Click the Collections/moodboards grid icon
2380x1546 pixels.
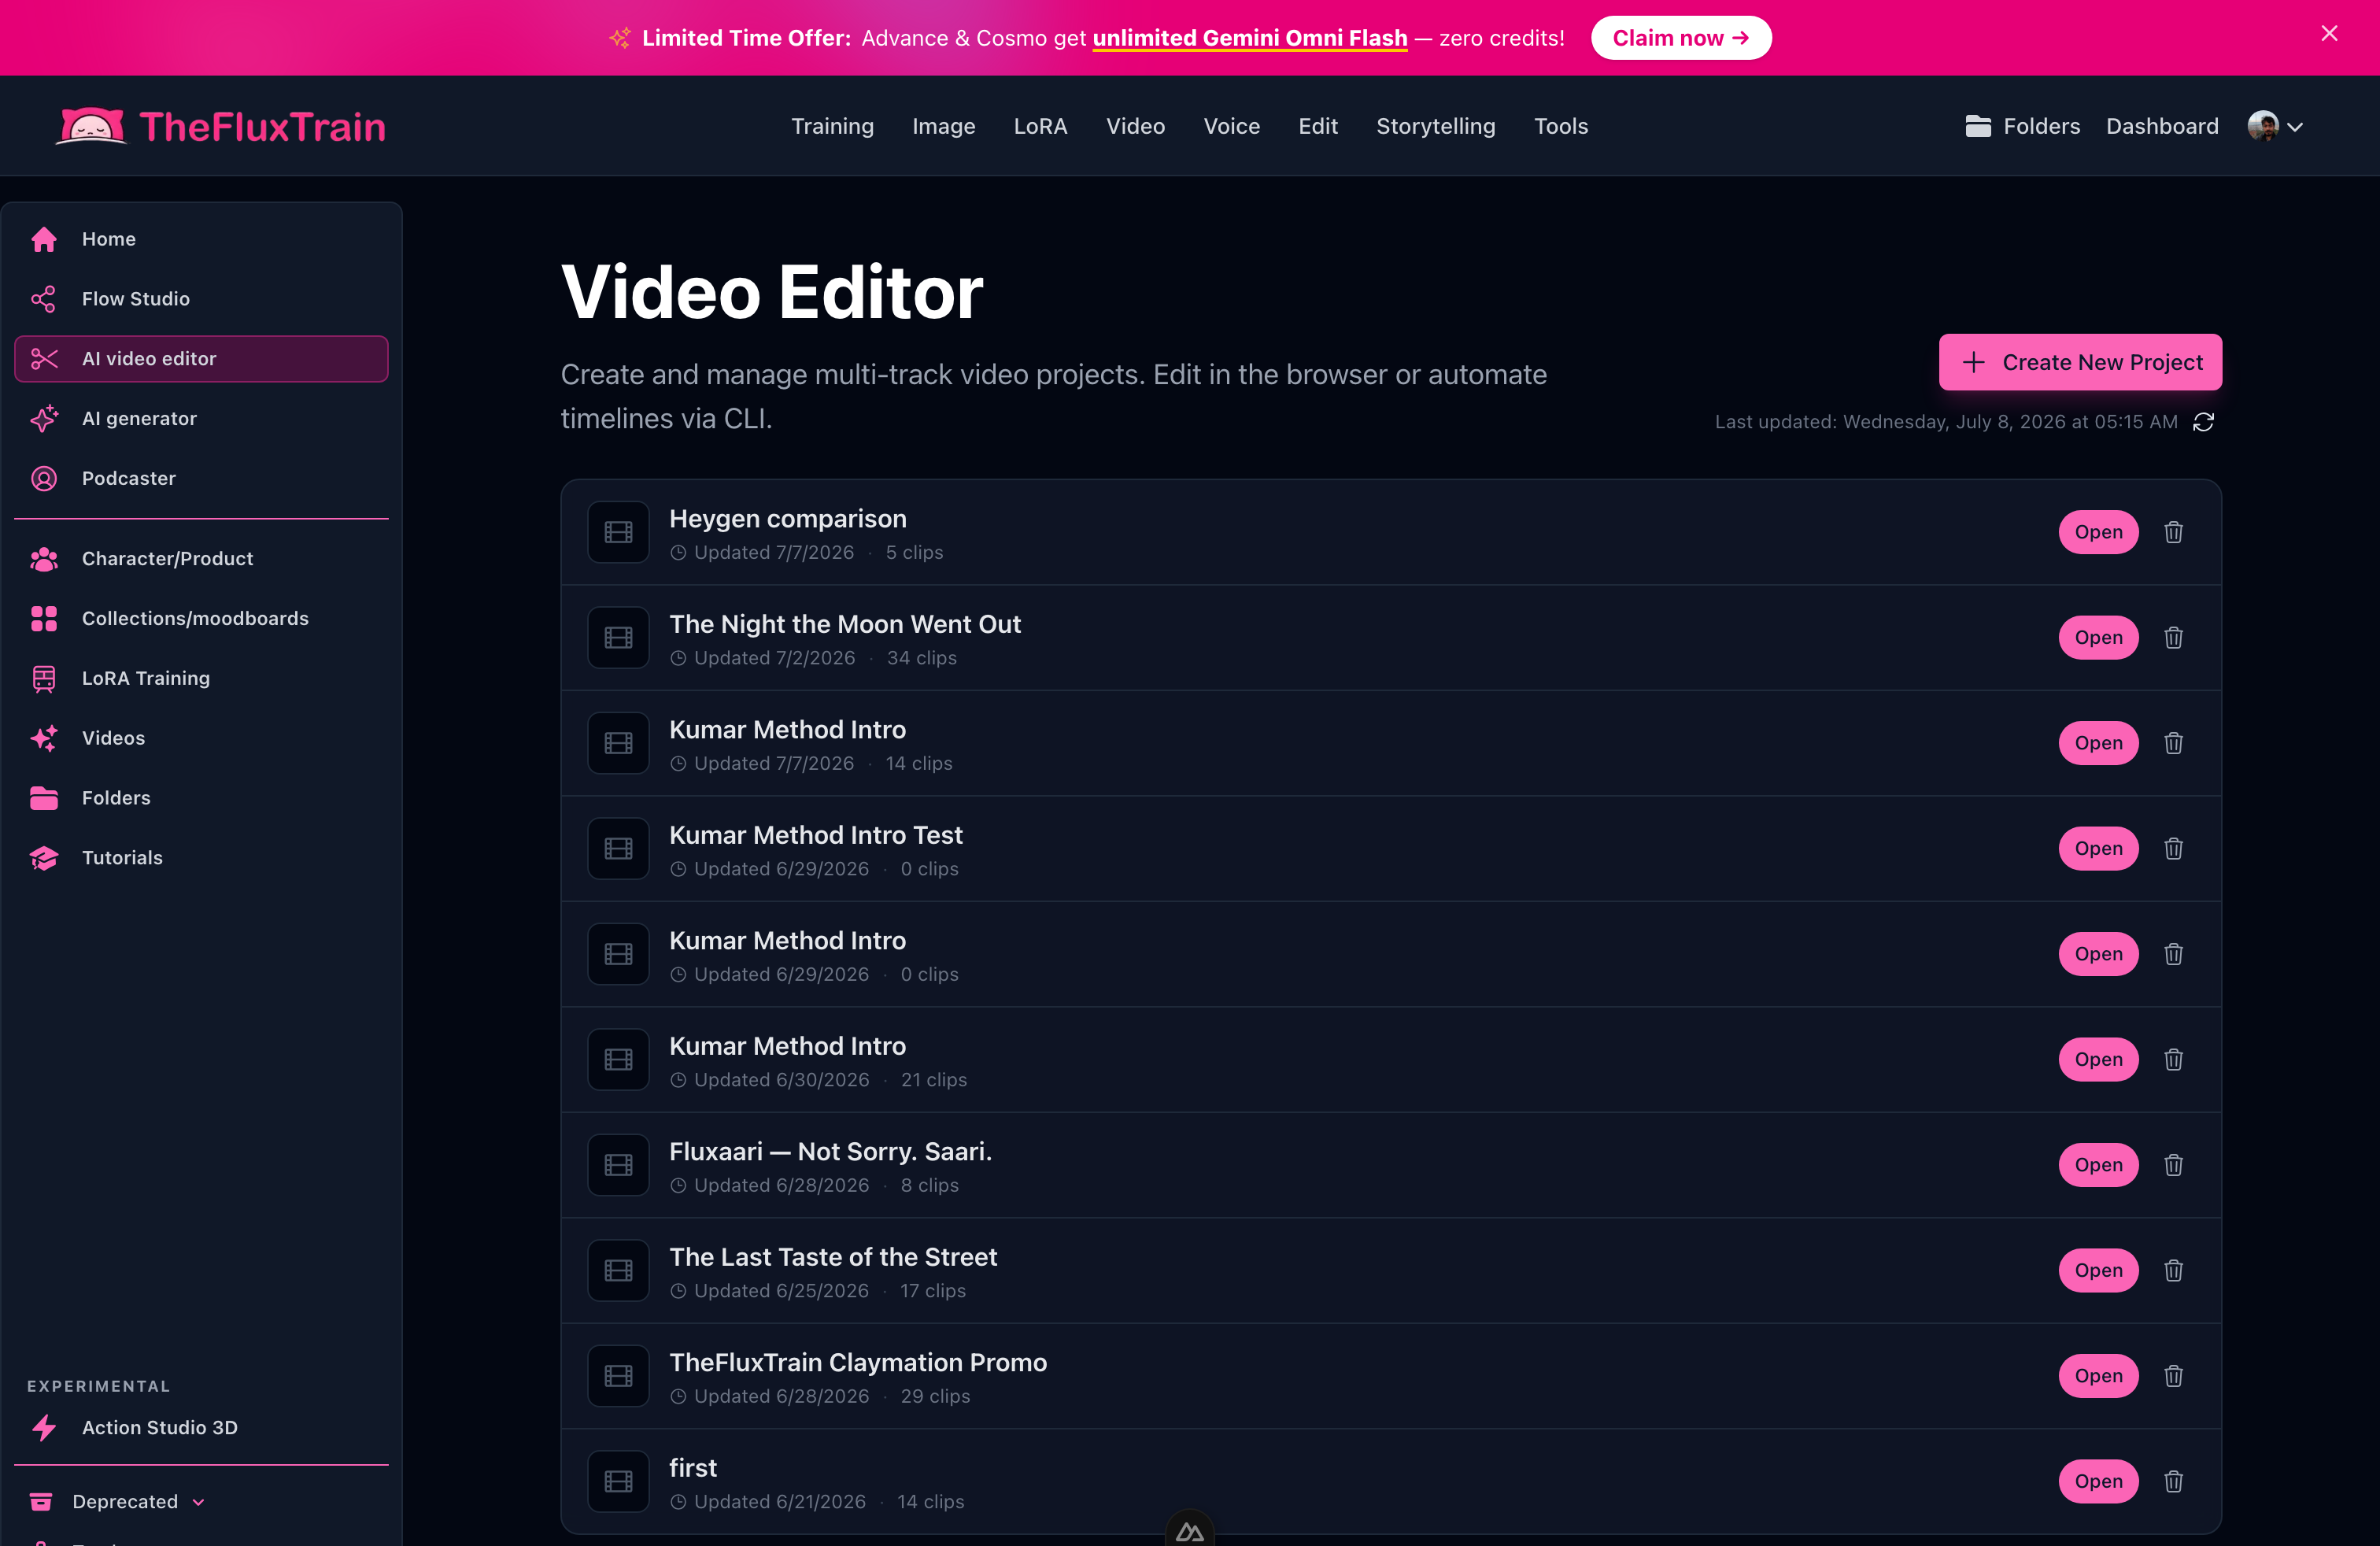tap(44, 618)
